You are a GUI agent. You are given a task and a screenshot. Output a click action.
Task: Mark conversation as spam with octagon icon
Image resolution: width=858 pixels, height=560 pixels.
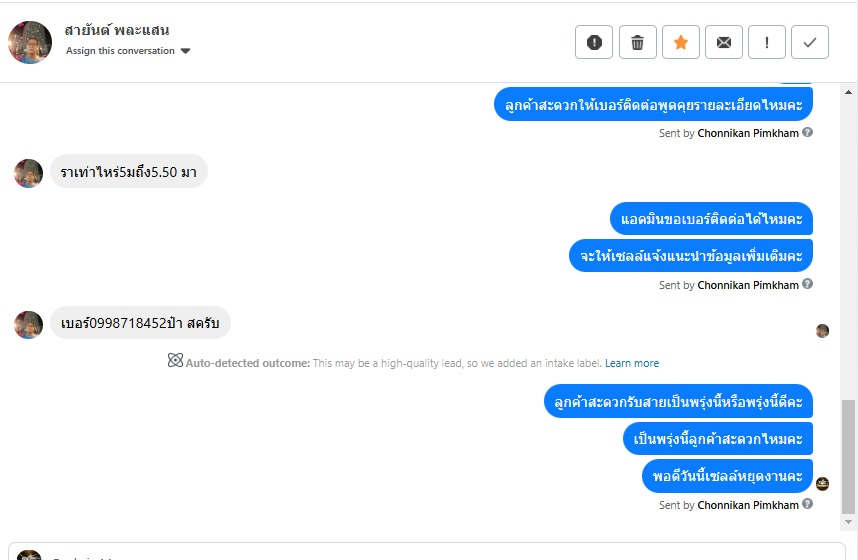tap(594, 42)
